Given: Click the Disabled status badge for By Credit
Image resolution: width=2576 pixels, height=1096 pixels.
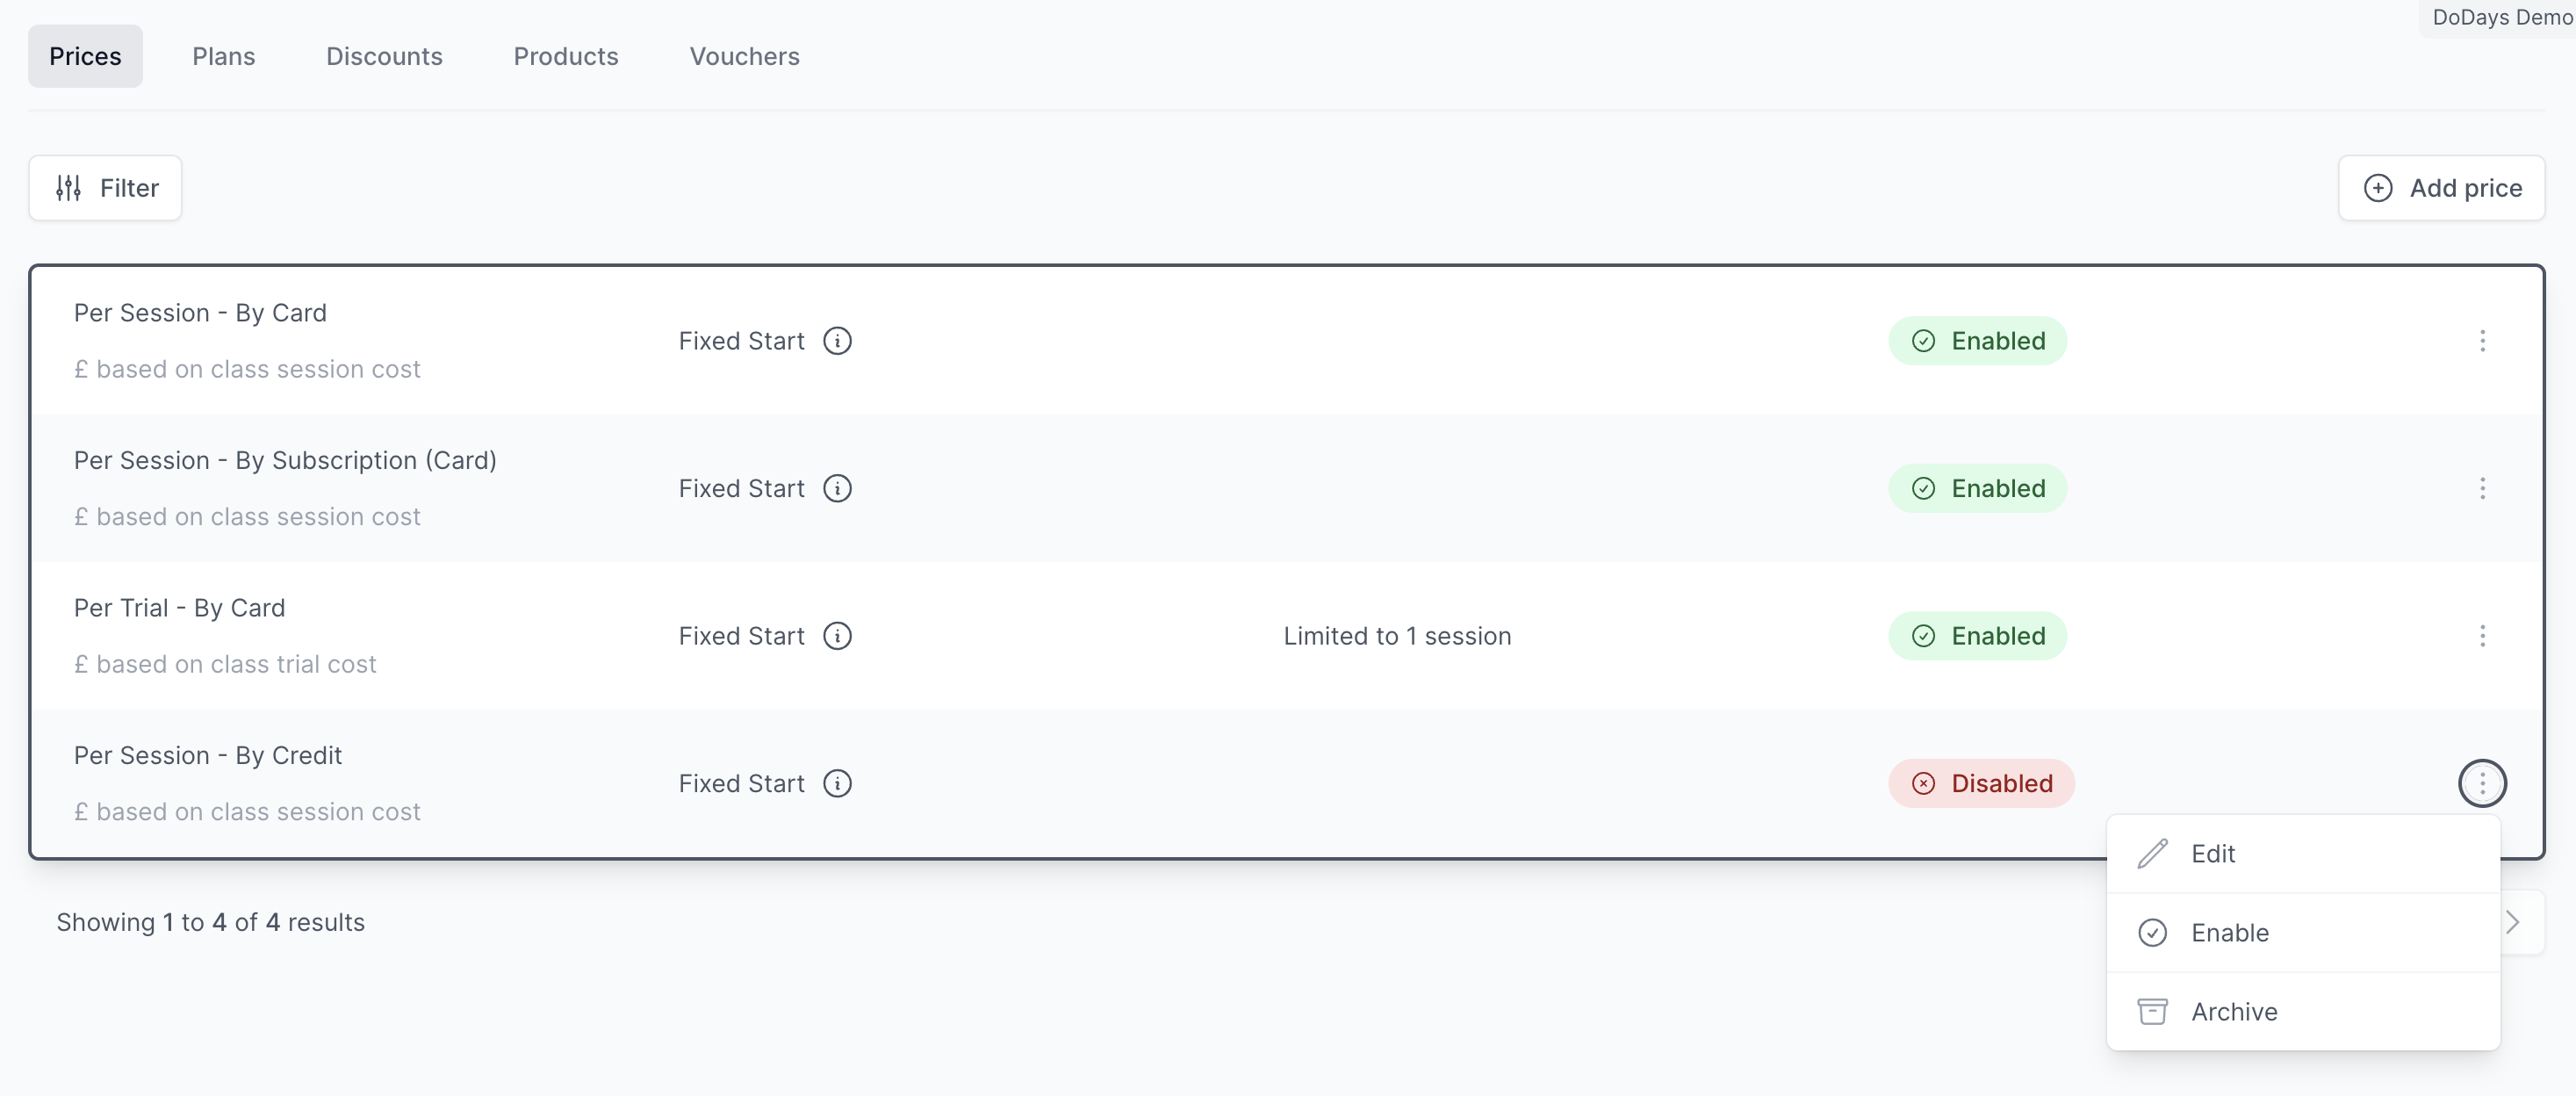Looking at the screenshot, I should [1981, 783].
